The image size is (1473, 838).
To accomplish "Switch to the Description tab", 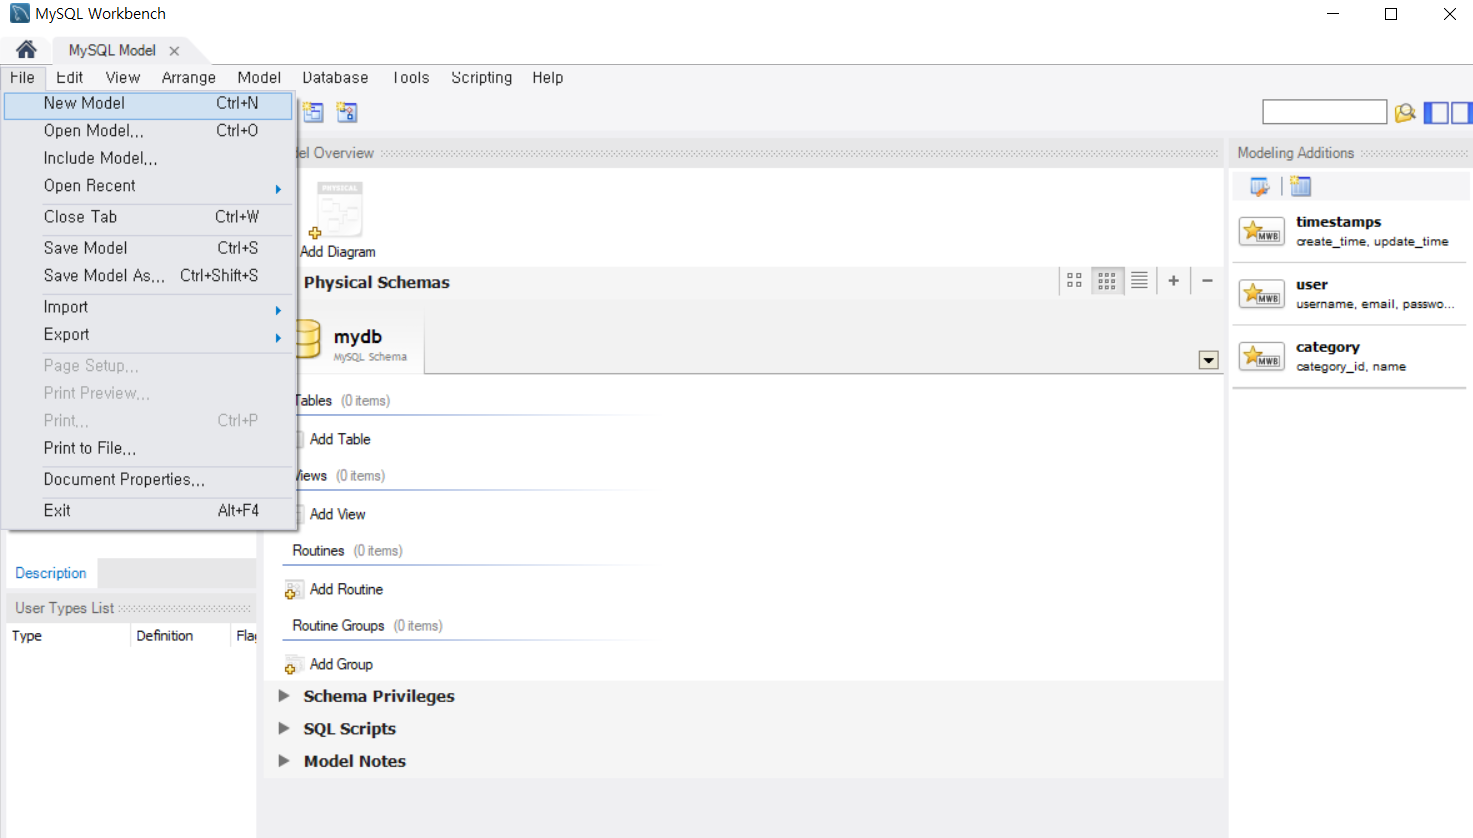I will pyautogui.click(x=51, y=573).
